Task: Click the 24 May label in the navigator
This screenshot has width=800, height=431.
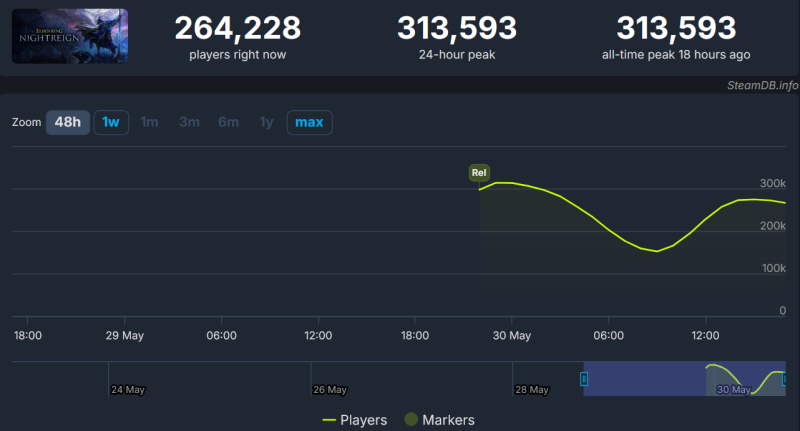Action: (128, 389)
